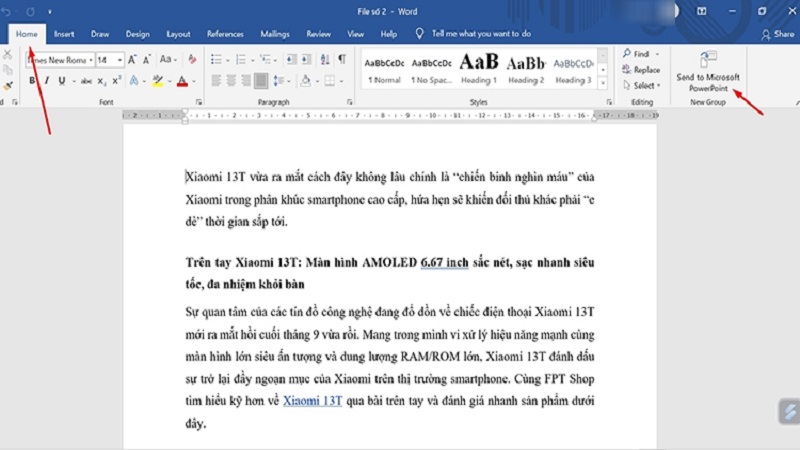Apply the Normal style
The height and width of the screenshot is (450, 800).
[x=384, y=69]
